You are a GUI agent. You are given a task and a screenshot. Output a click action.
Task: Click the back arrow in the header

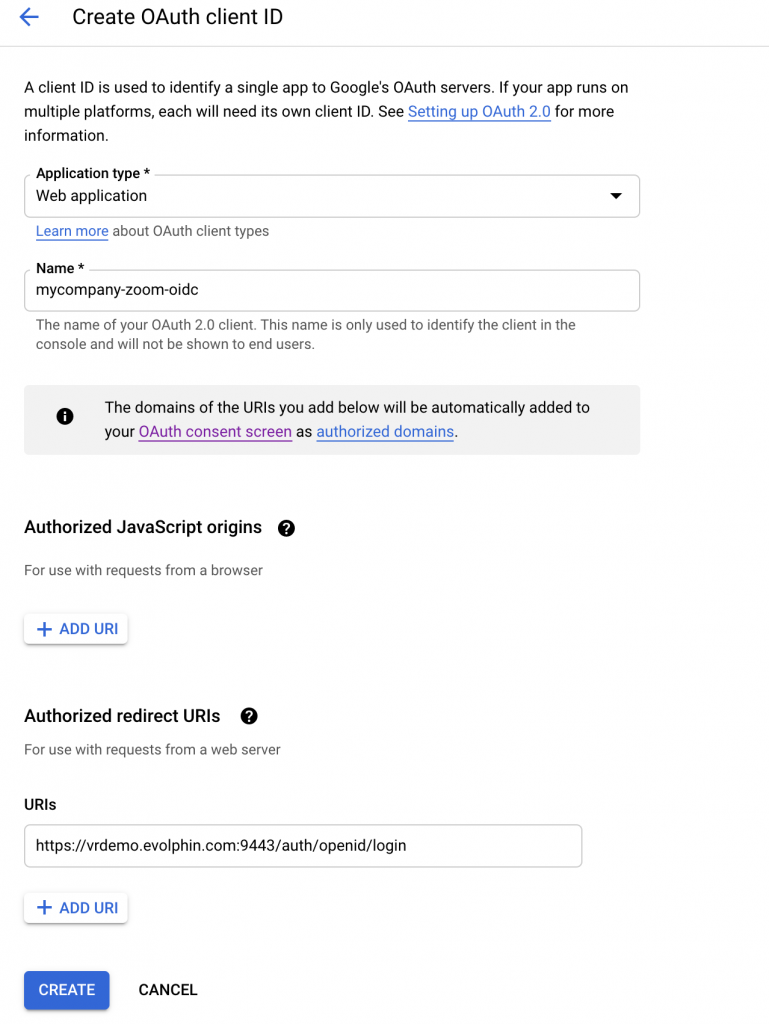click(x=29, y=17)
